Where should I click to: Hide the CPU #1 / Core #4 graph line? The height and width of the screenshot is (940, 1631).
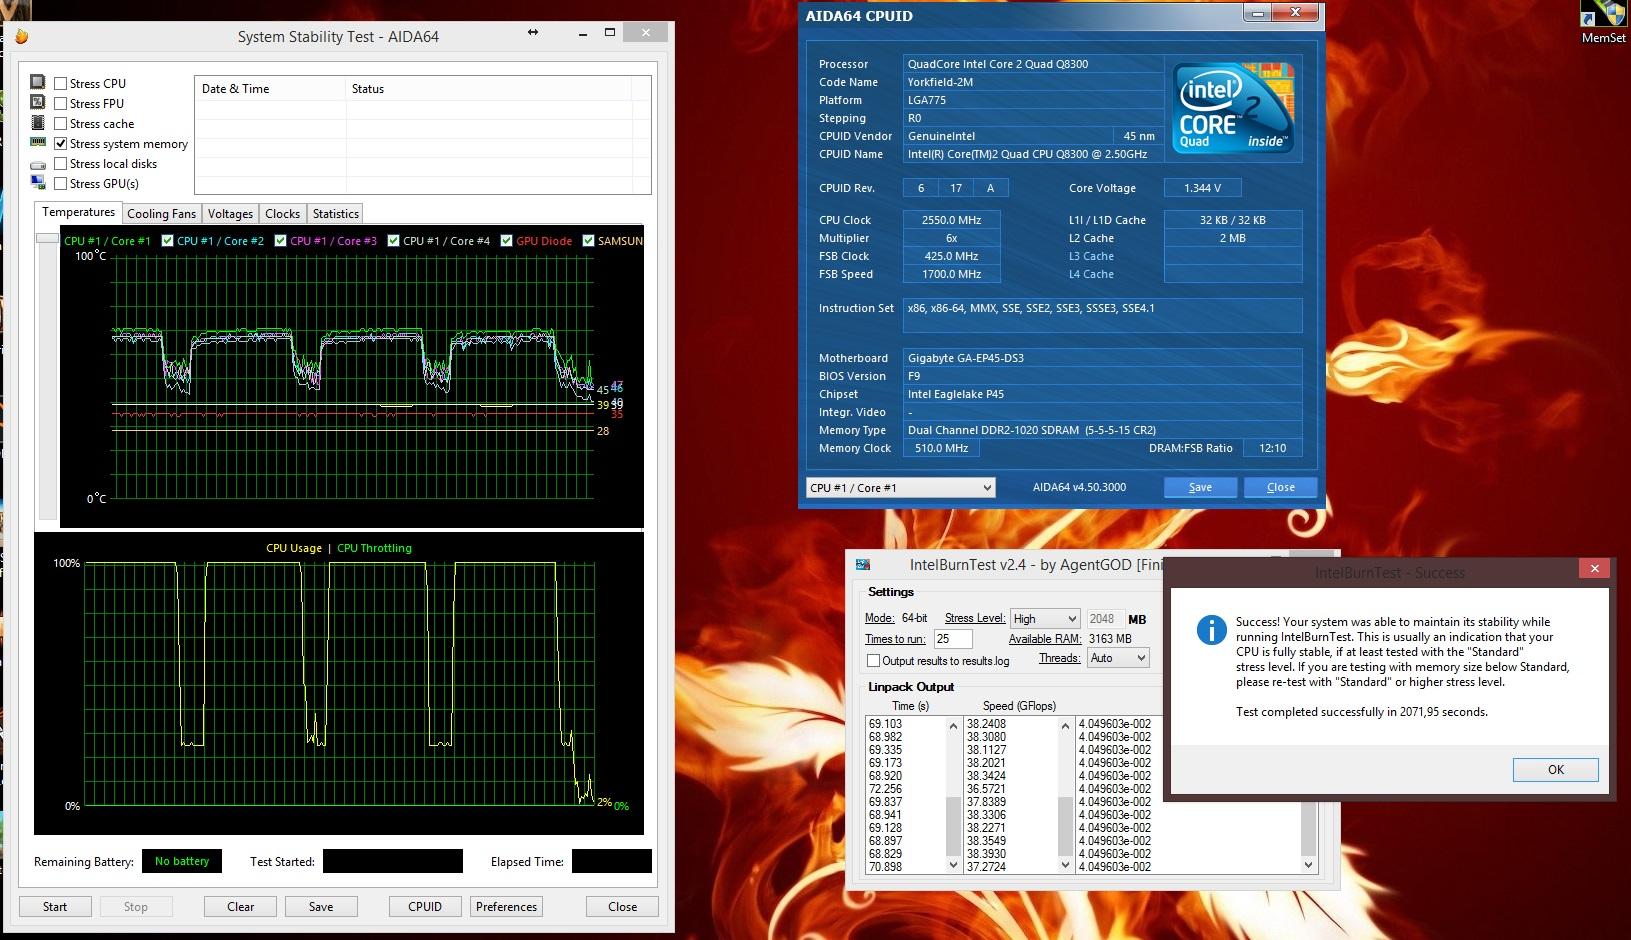(x=394, y=241)
